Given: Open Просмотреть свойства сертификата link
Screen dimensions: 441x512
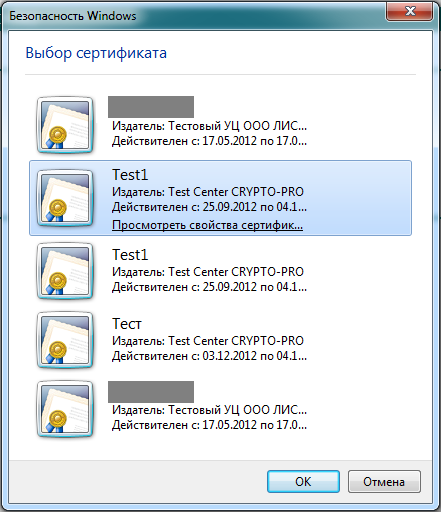Looking at the screenshot, I should click(x=207, y=225).
